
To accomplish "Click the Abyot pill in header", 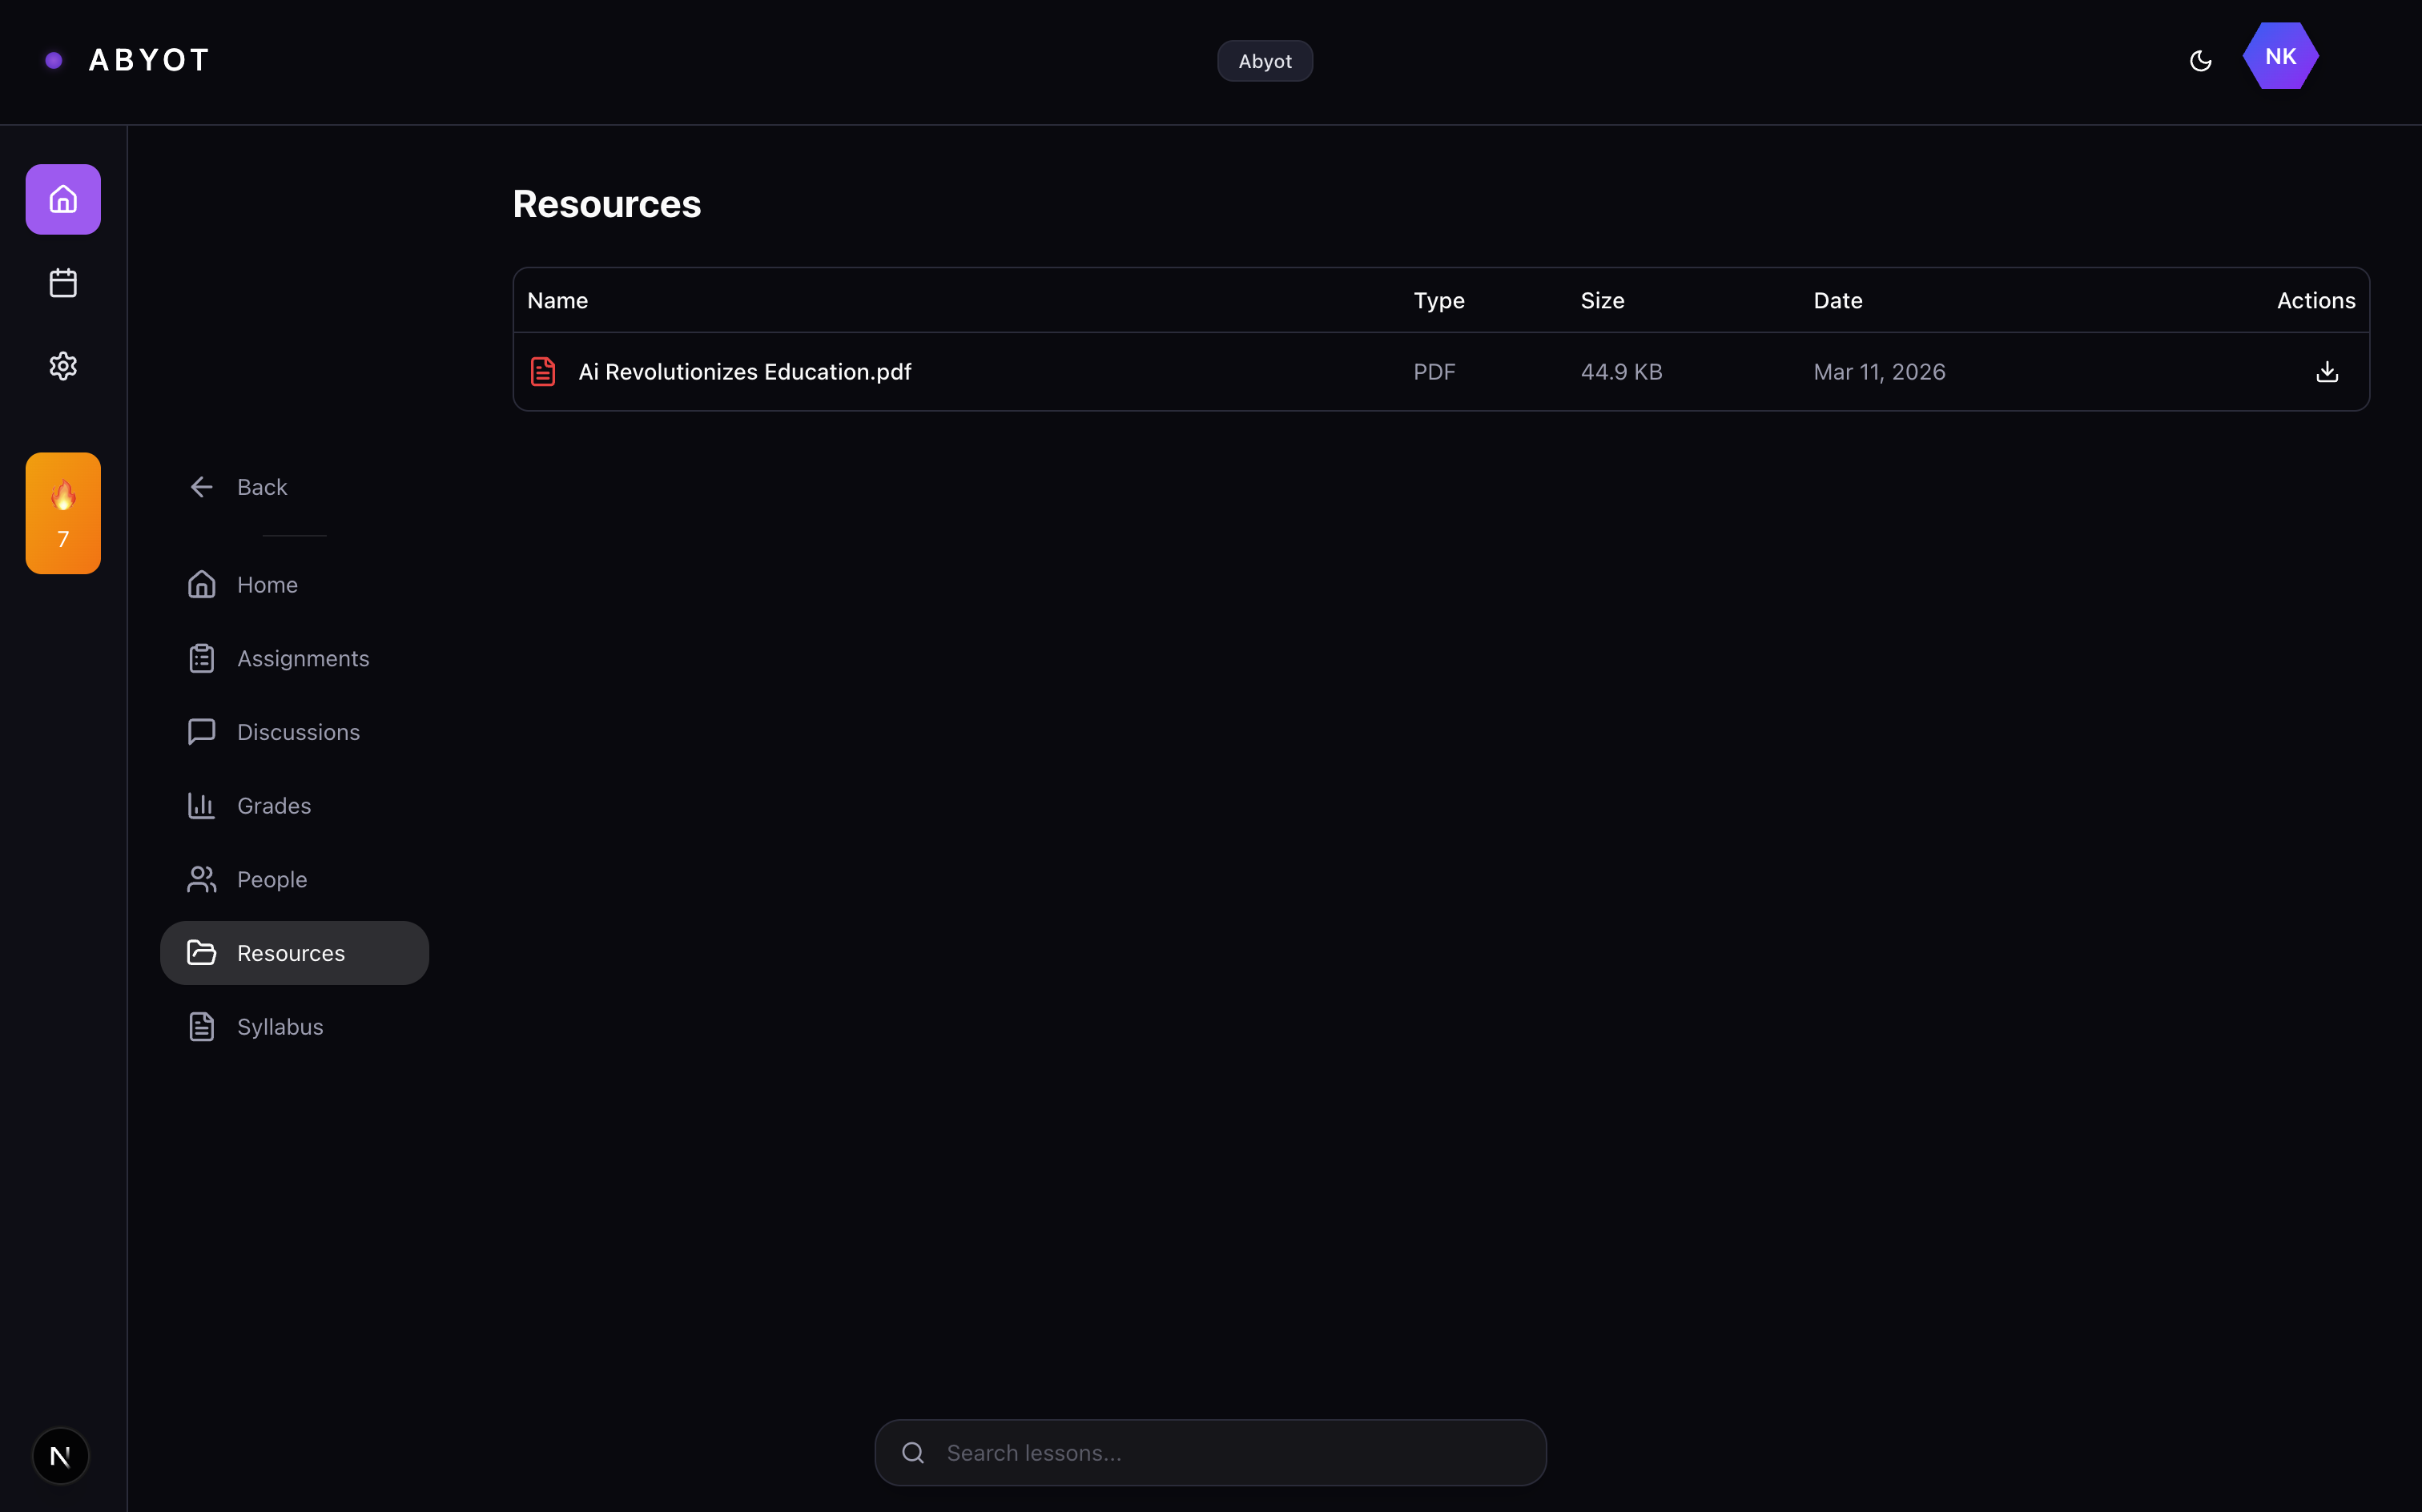I will 1264,61.
